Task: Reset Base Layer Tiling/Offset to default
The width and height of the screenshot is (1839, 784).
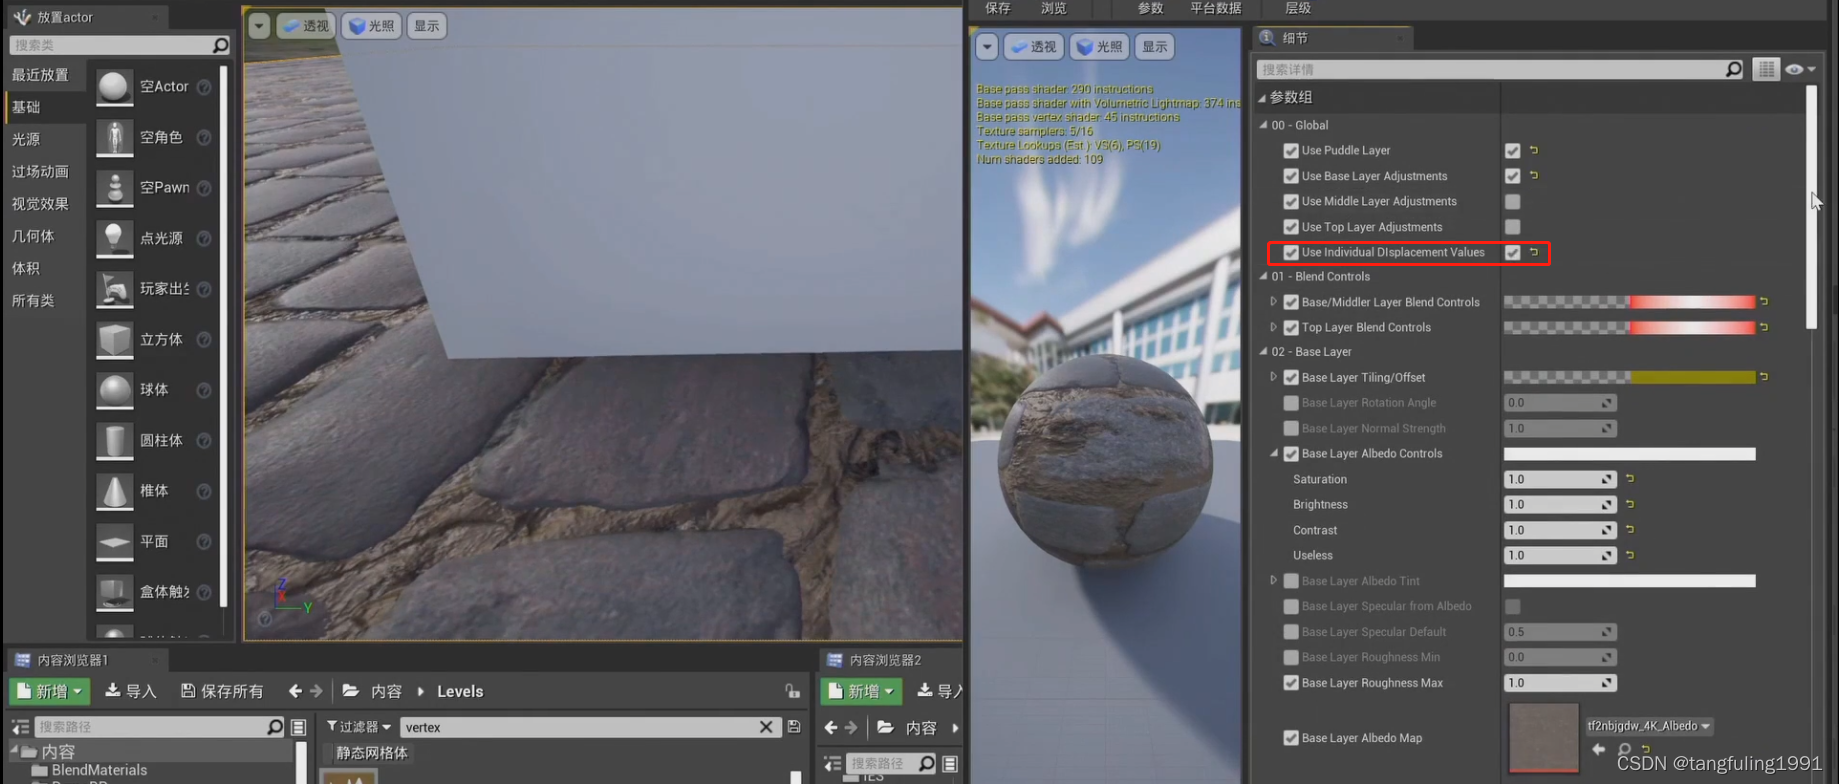Action: (x=1764, y=377)
